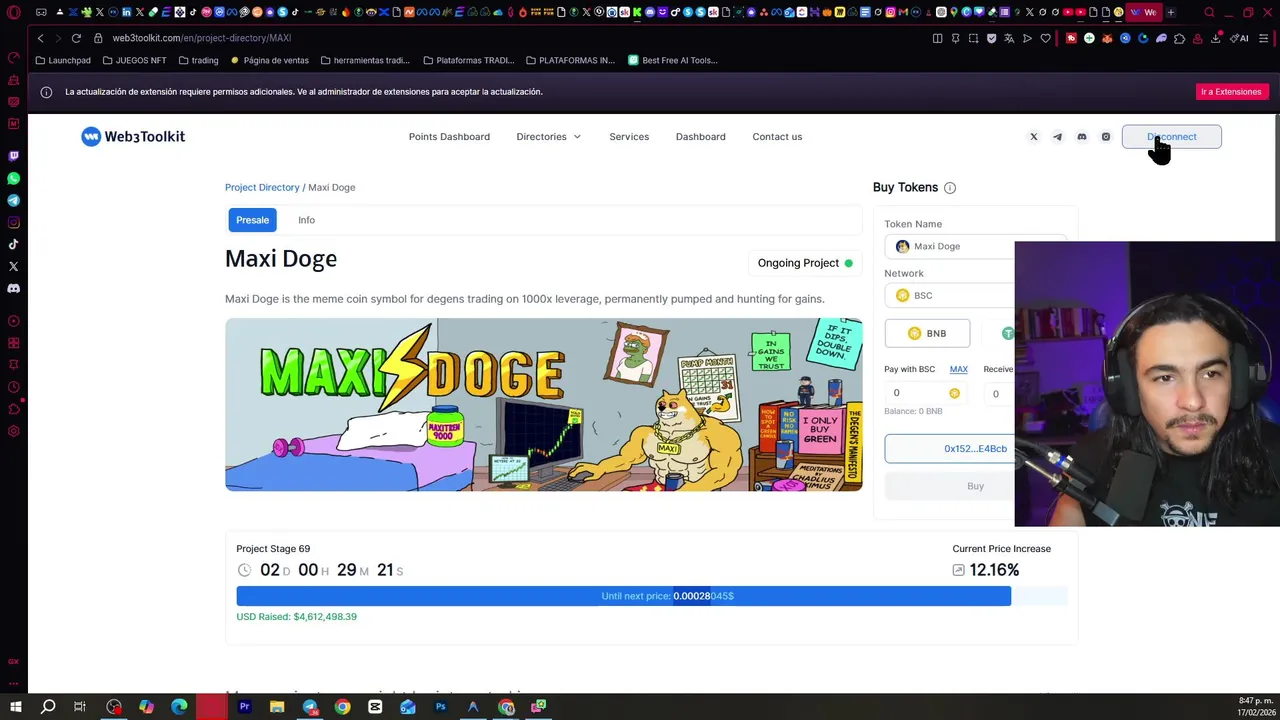Image resolution: width=1280 pixels, height=720 pixels.
Task: Open TikTok in the Opera sidebar
Action: 13,244
